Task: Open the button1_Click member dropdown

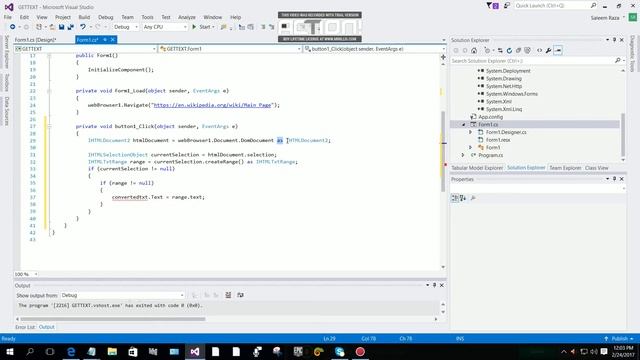Action: [374, 49]
